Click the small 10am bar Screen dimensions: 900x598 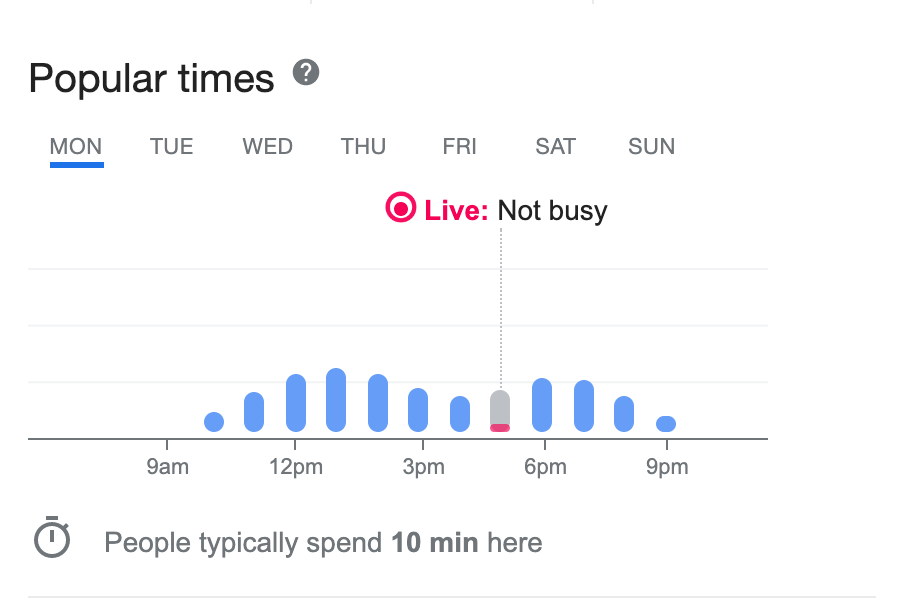click(214, 422)
